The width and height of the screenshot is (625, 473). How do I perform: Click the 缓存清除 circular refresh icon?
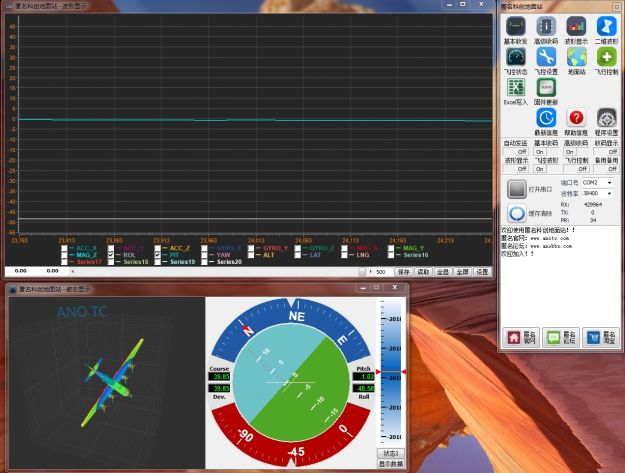click(x=517, y=213)
